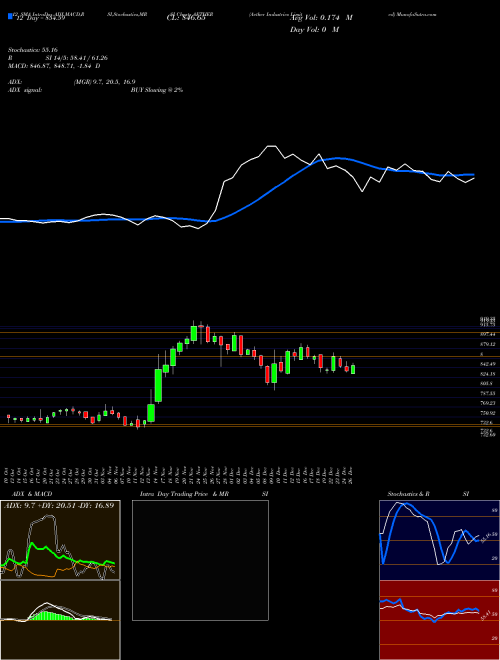Select the 'MACD: 846.87, 848.71, -1.84 D' line

(x=54, y=66)
